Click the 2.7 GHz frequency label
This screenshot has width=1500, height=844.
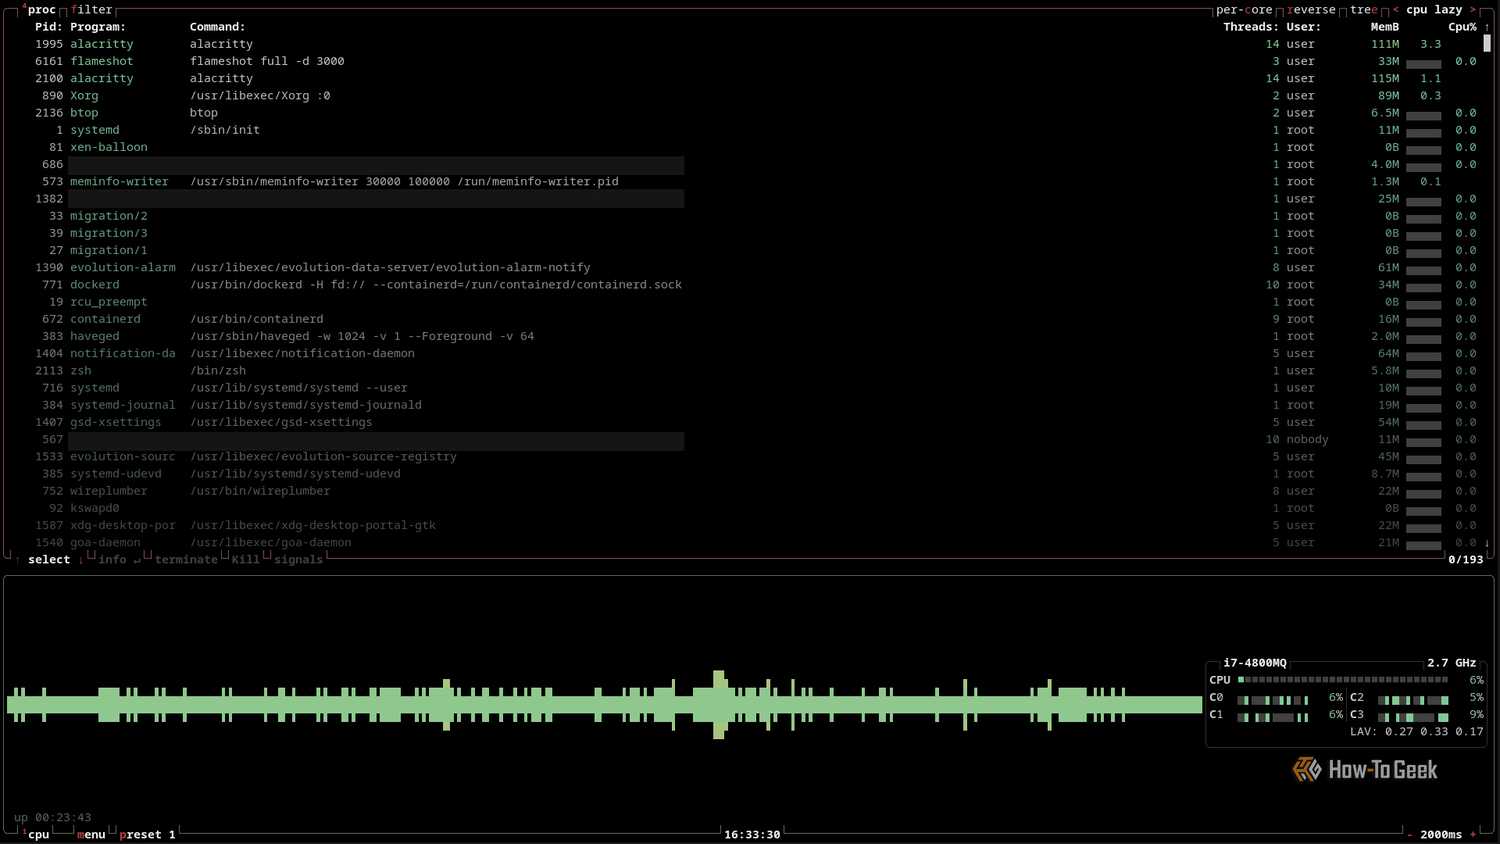tap(1452, 663)
